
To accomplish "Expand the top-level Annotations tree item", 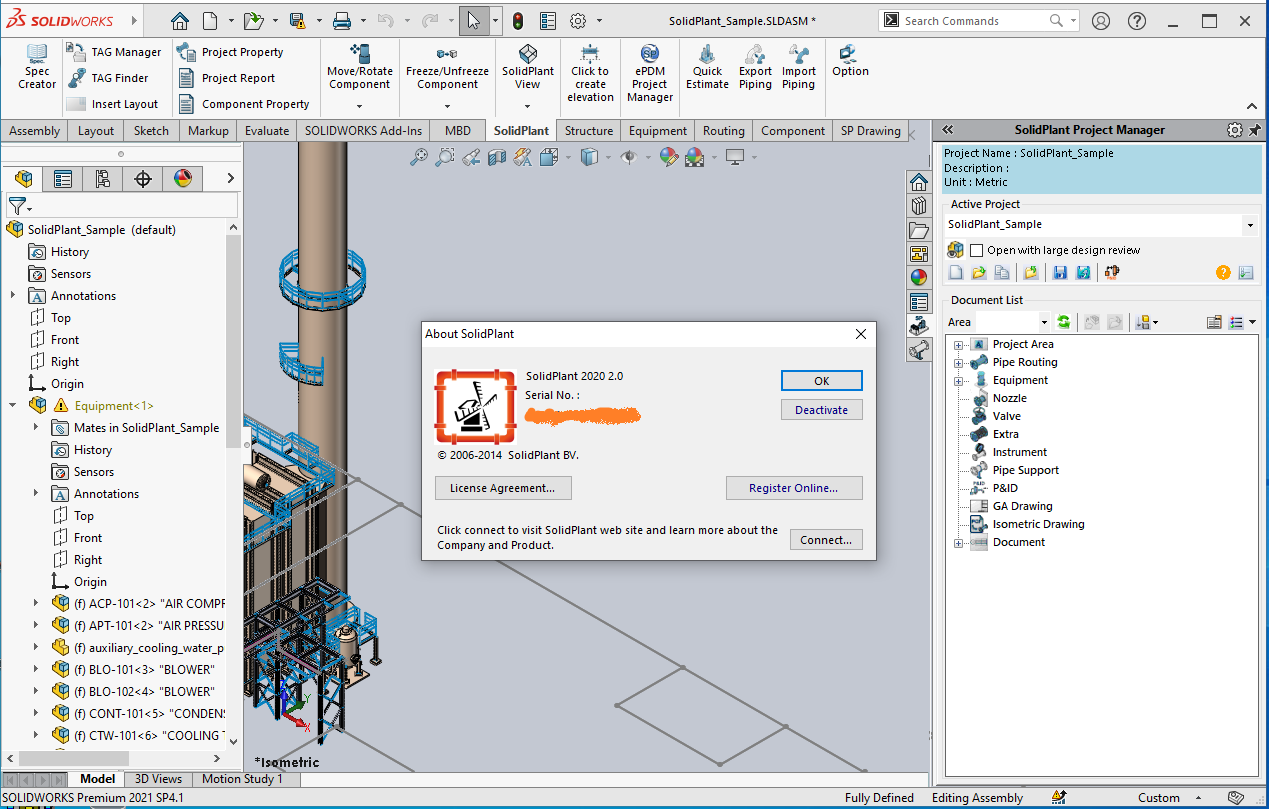I will coord(13,295).
